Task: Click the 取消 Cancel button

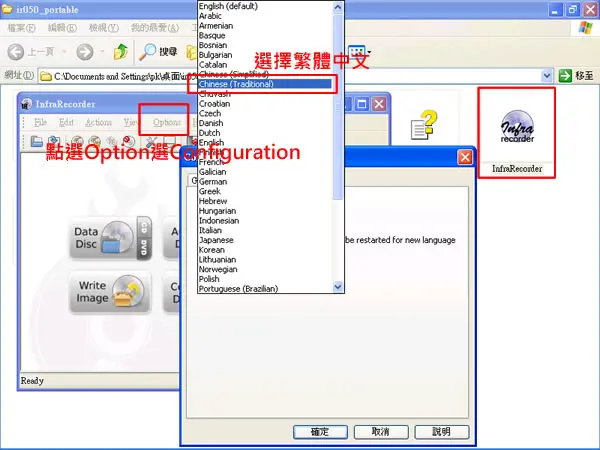Action: click(x=381, y=432)
